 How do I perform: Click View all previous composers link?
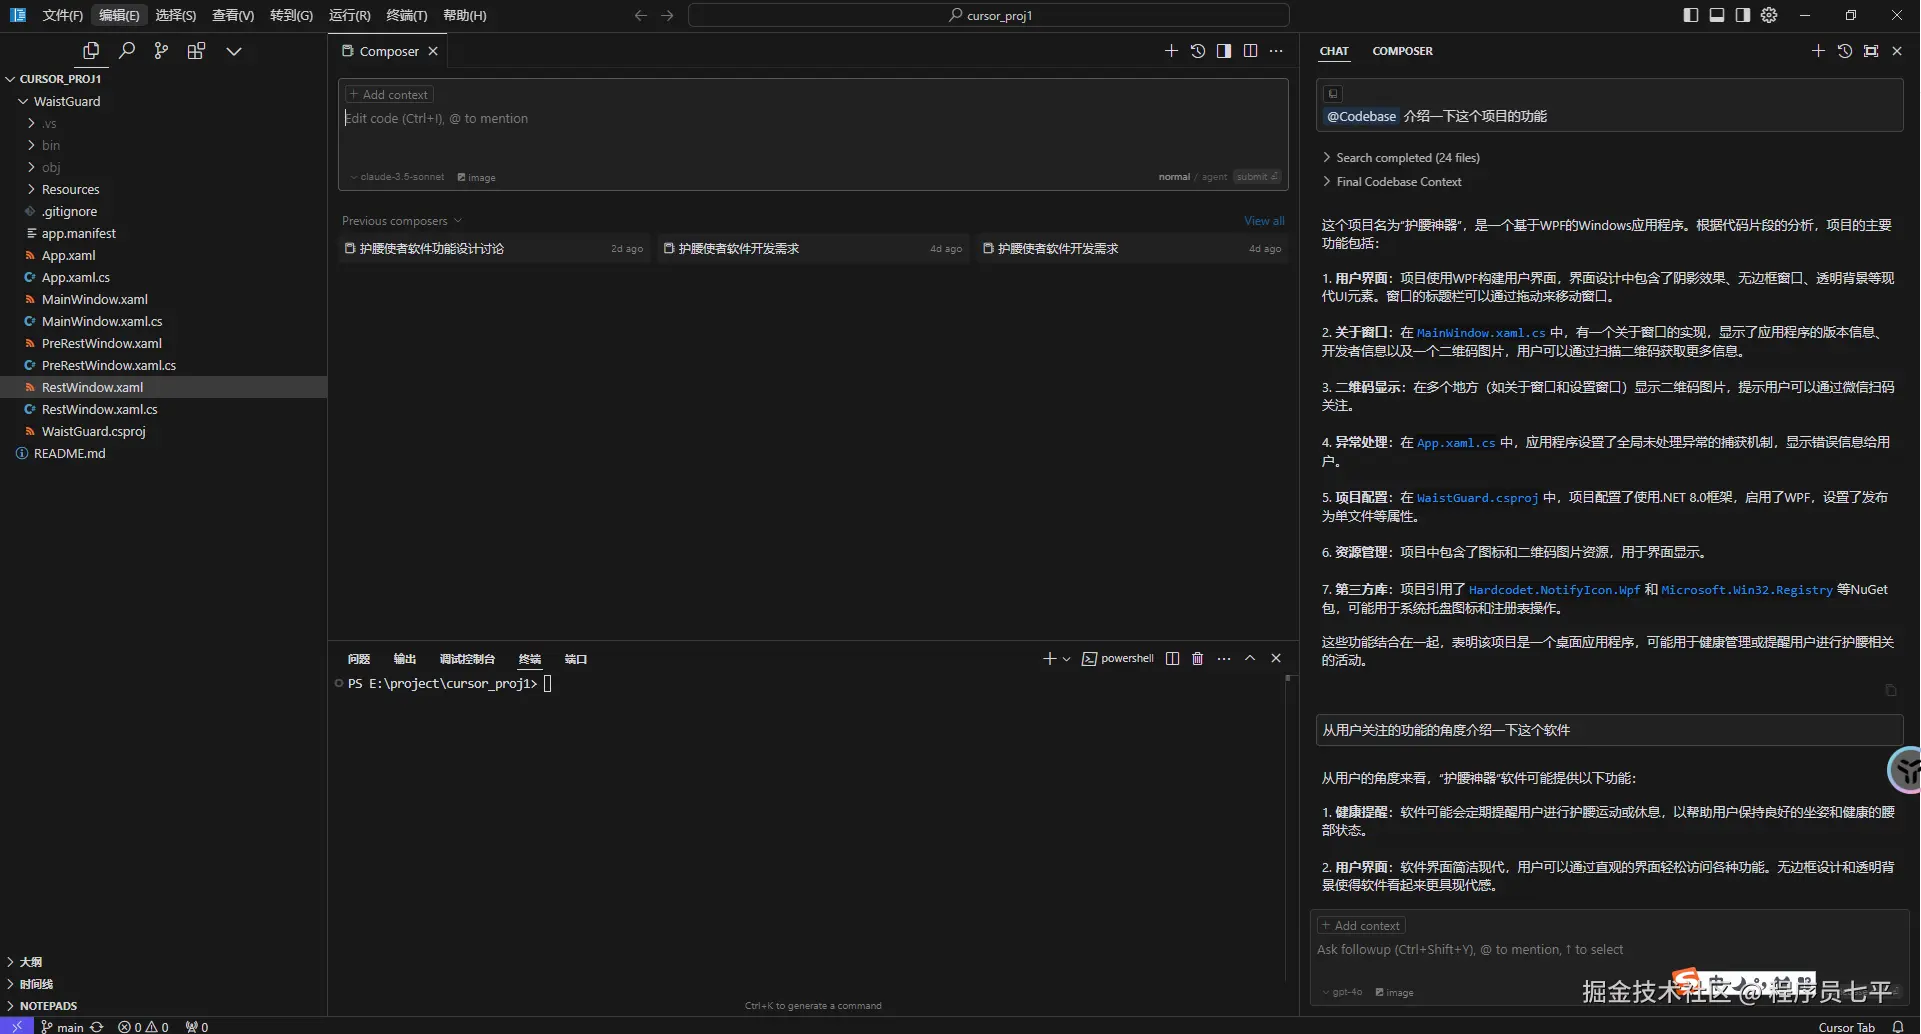pyautogui.click(x=1264, y=221)
